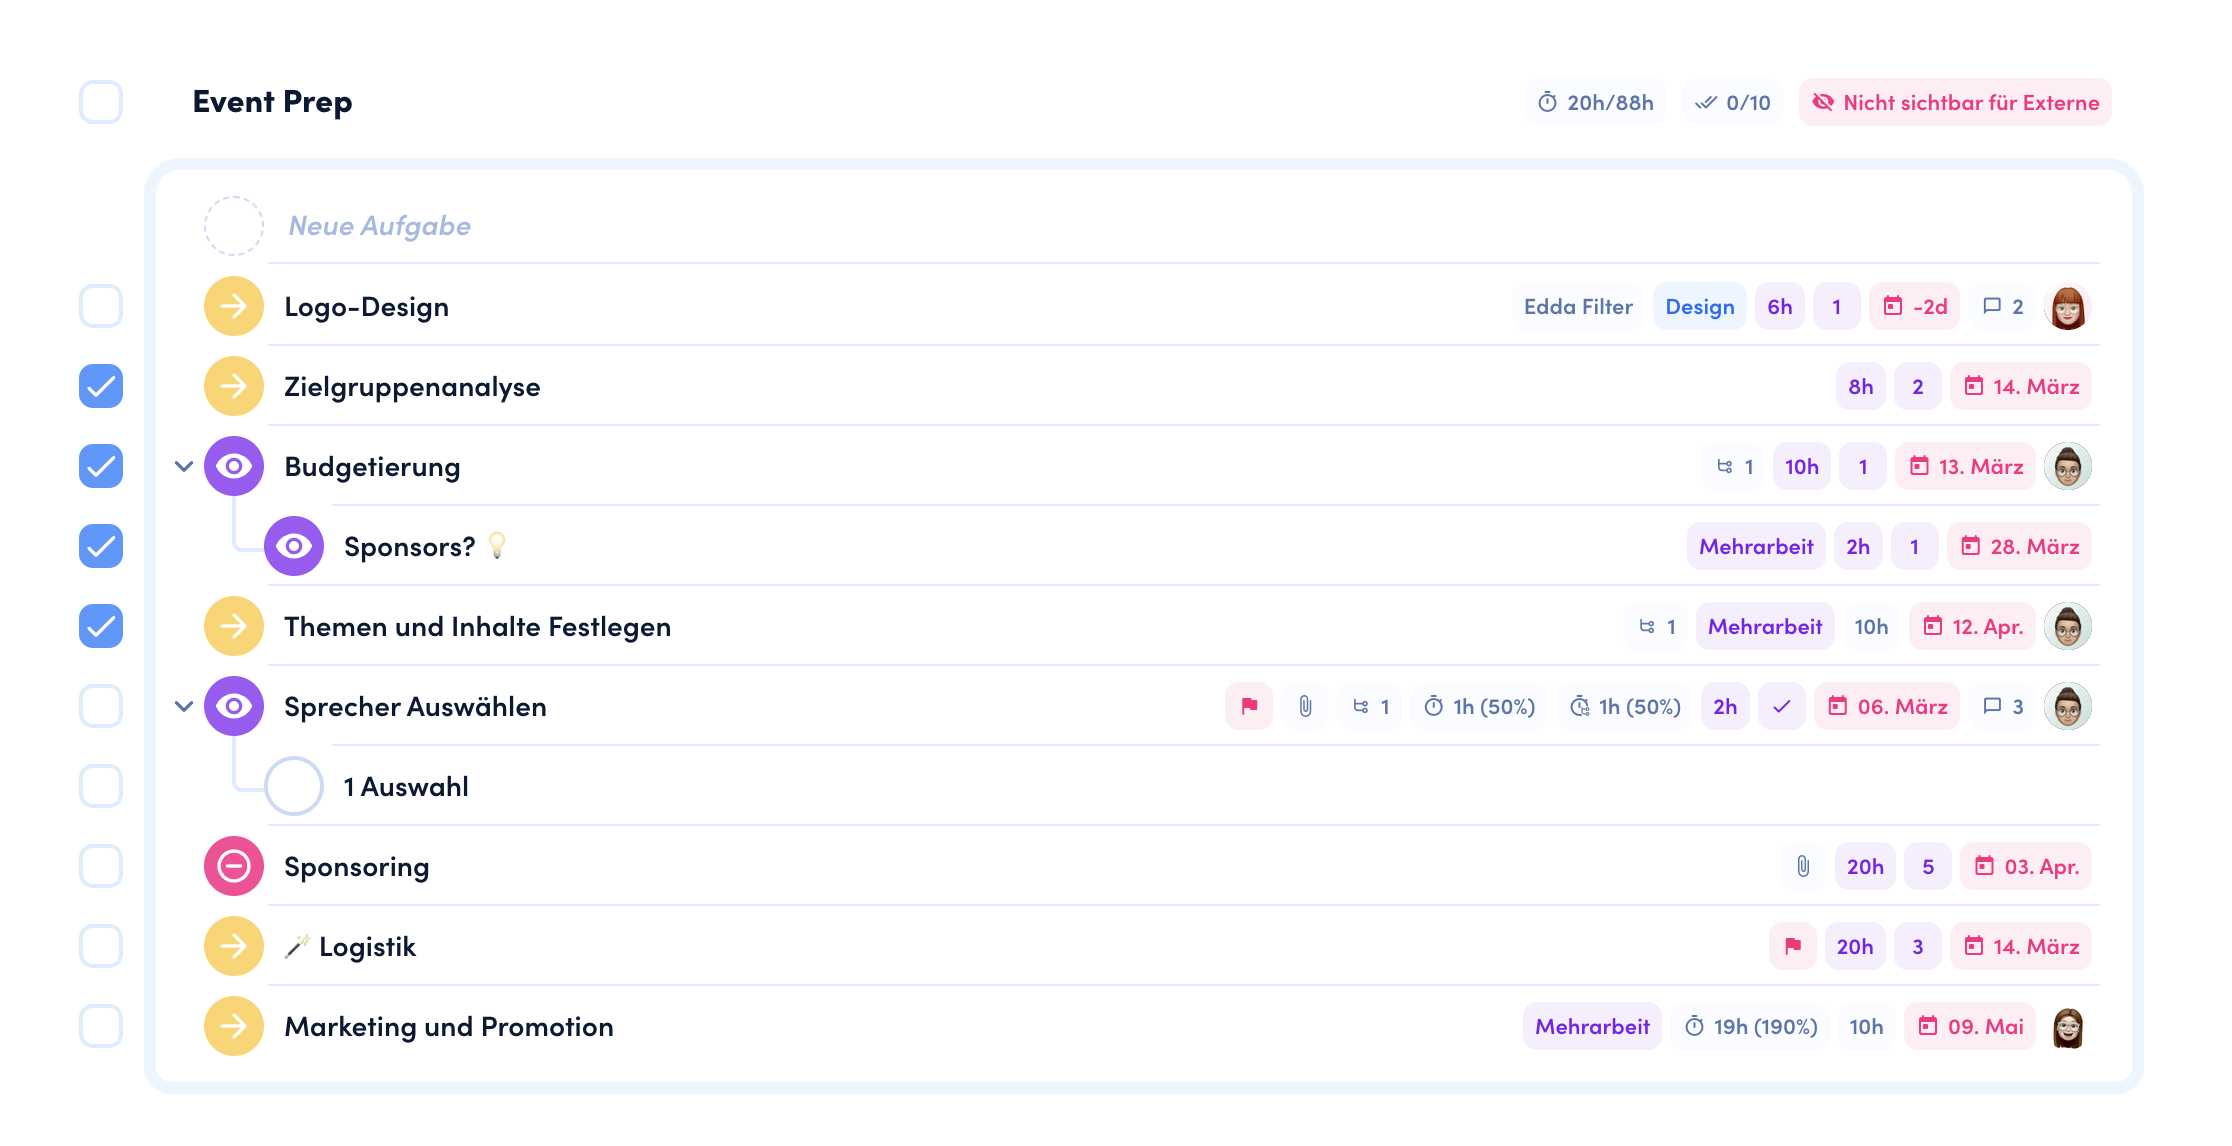Viewport: 2232px width, 1146px height.
Task: Click the yellow arrow status icon on Logo-Design
Action: click(233, 306)
